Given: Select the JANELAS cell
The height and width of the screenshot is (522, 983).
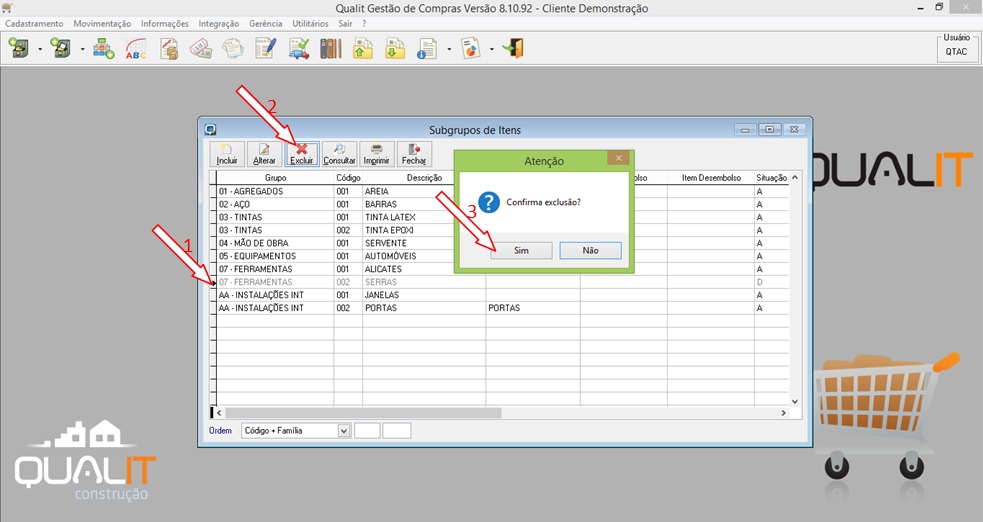Looking at the screenshot, I should [x=424, y=295].
